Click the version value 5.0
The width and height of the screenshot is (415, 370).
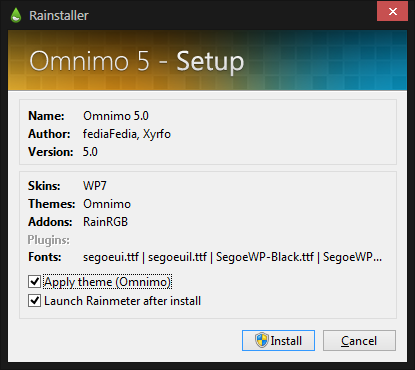pos(90,152)
